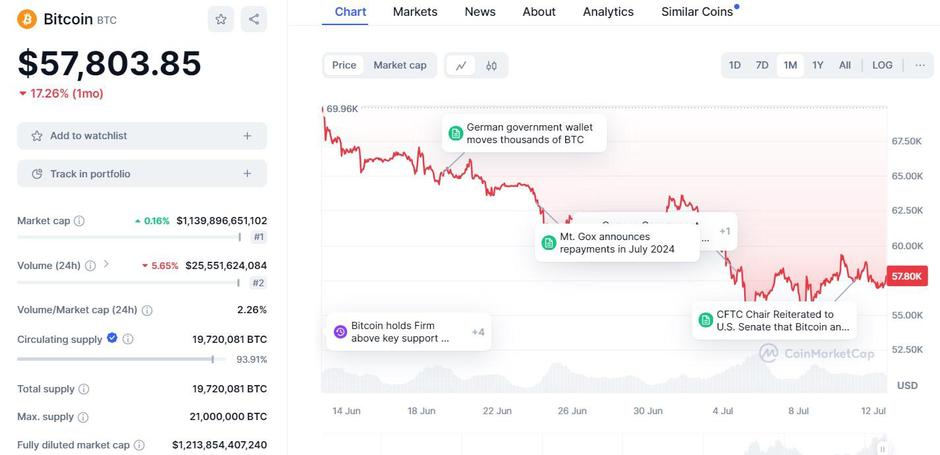The image size is (940, 455).
Task: Select the 1Y time range
Action: (818, 65)
